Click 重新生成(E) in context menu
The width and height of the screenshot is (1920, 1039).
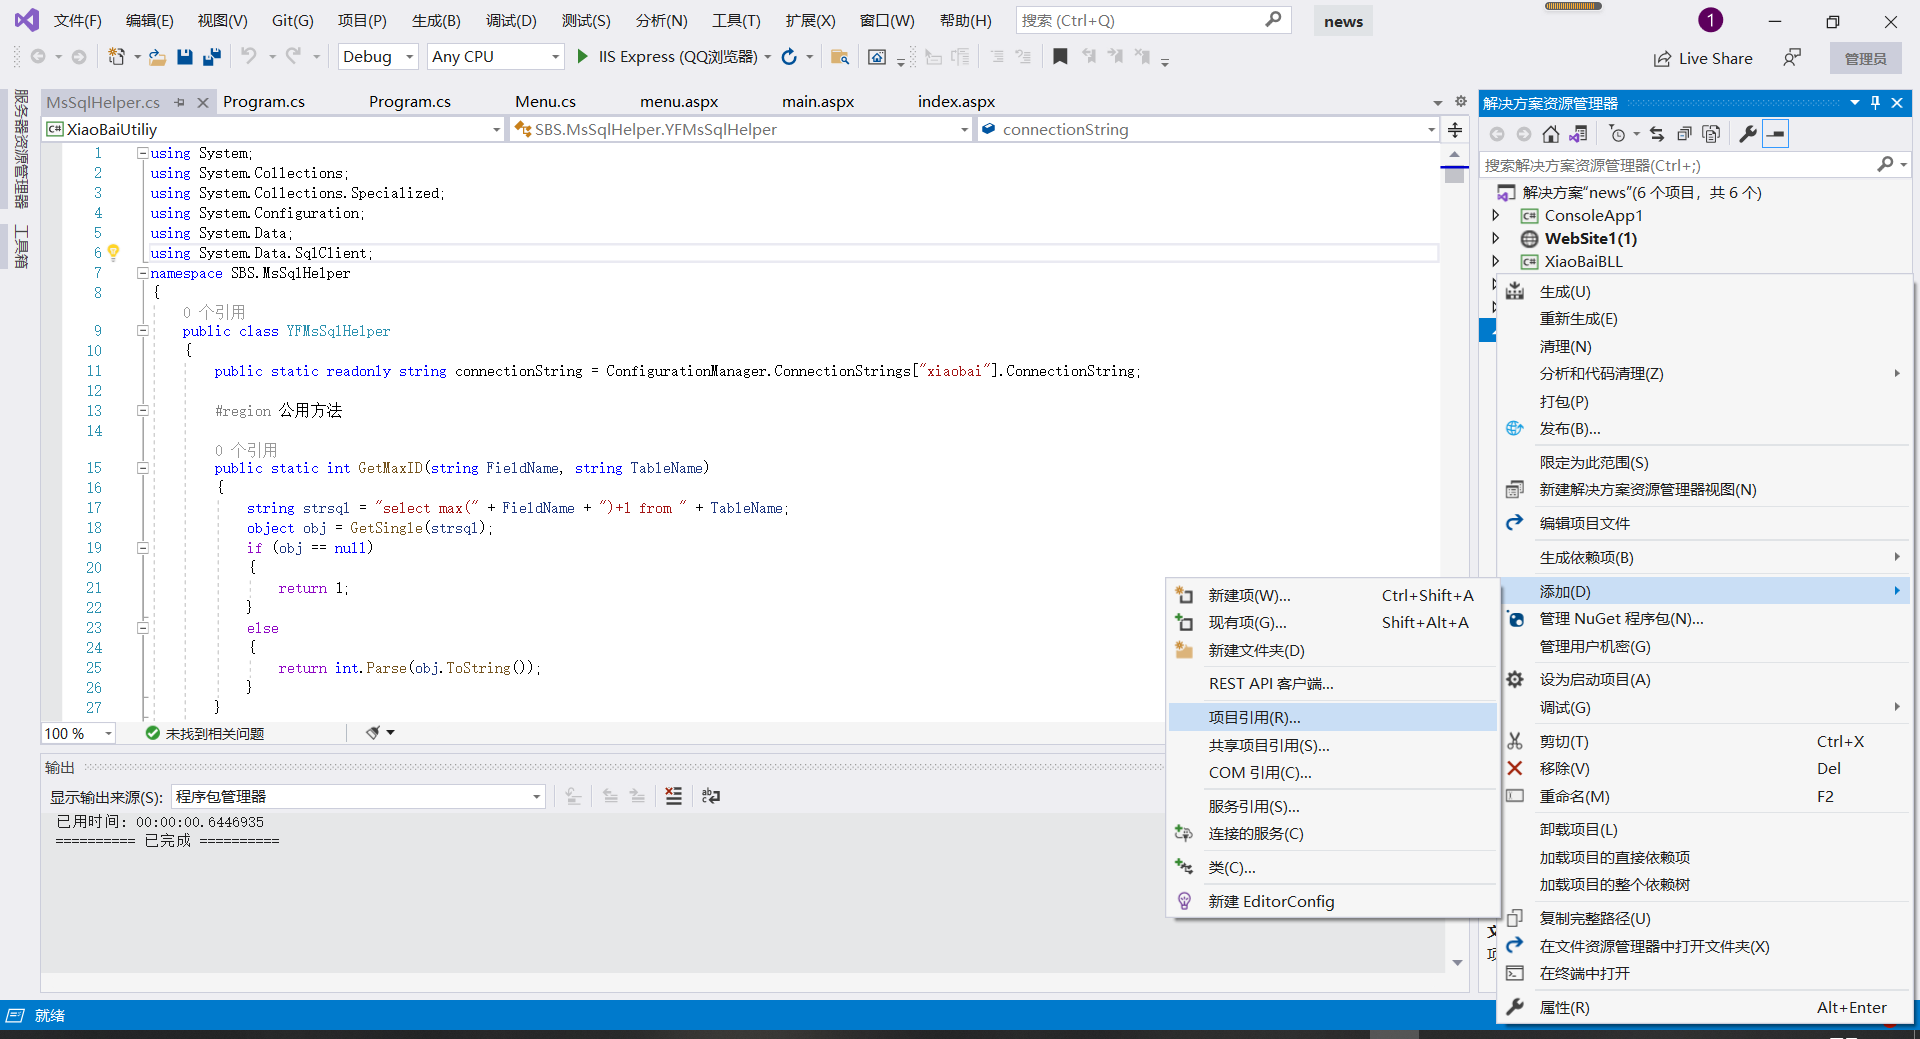(x=1704, y=319)
